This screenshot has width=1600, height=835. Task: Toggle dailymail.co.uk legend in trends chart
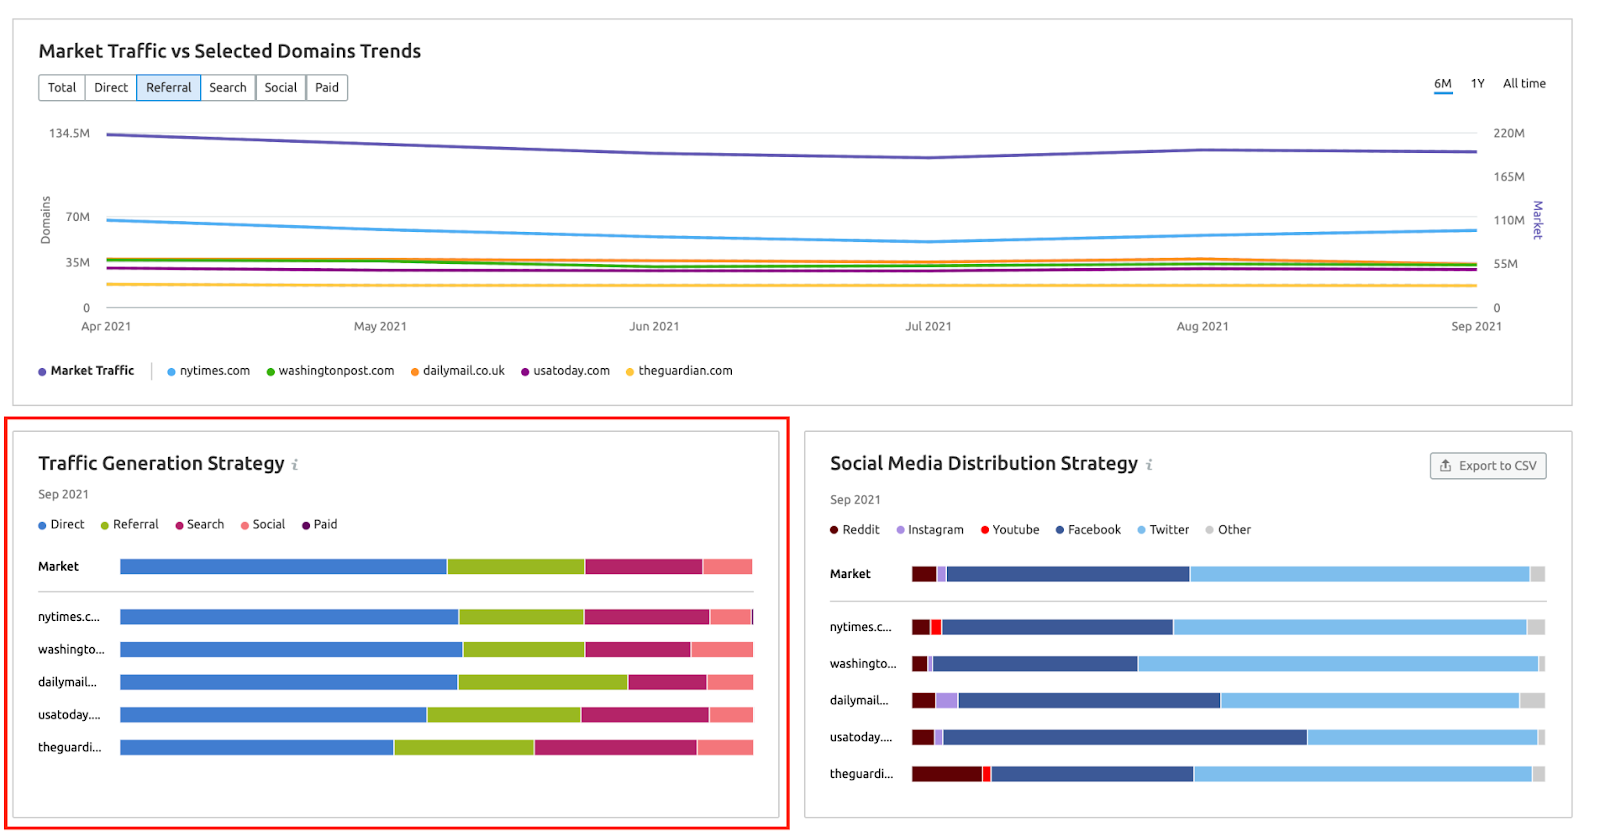tap(458, 371)
